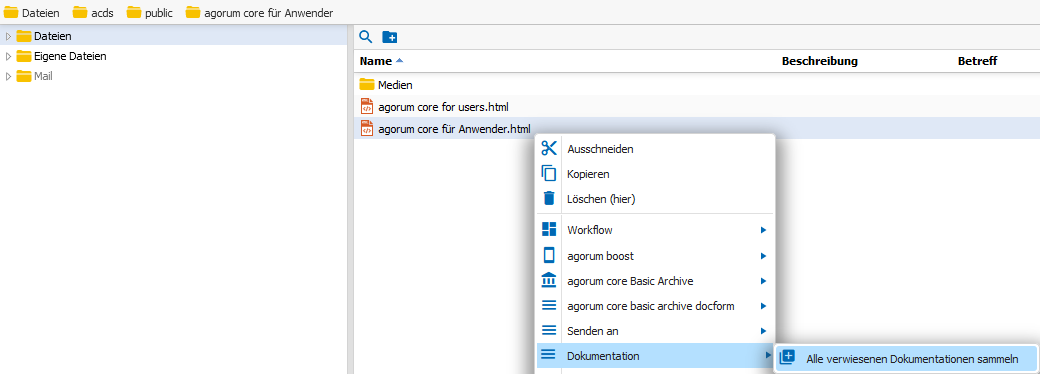Expand the Eigene Dateien tree node
1040x374 pixels.
pyautogui.click(x=9, y=56)
